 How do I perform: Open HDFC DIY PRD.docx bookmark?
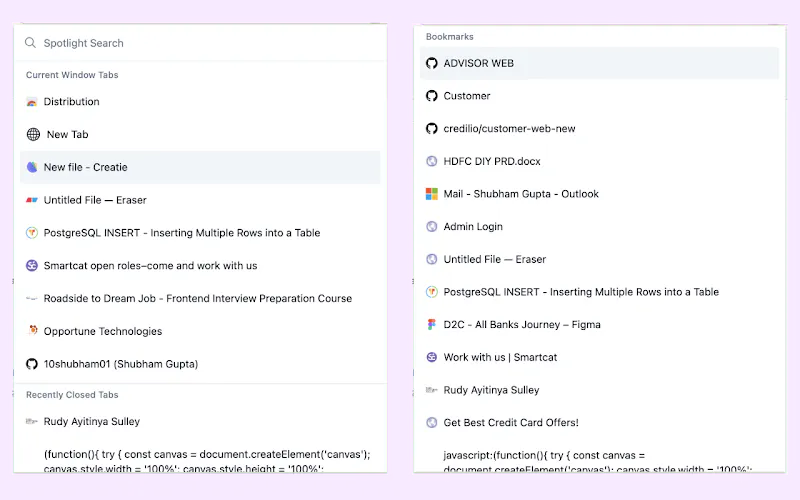point(599,161)
